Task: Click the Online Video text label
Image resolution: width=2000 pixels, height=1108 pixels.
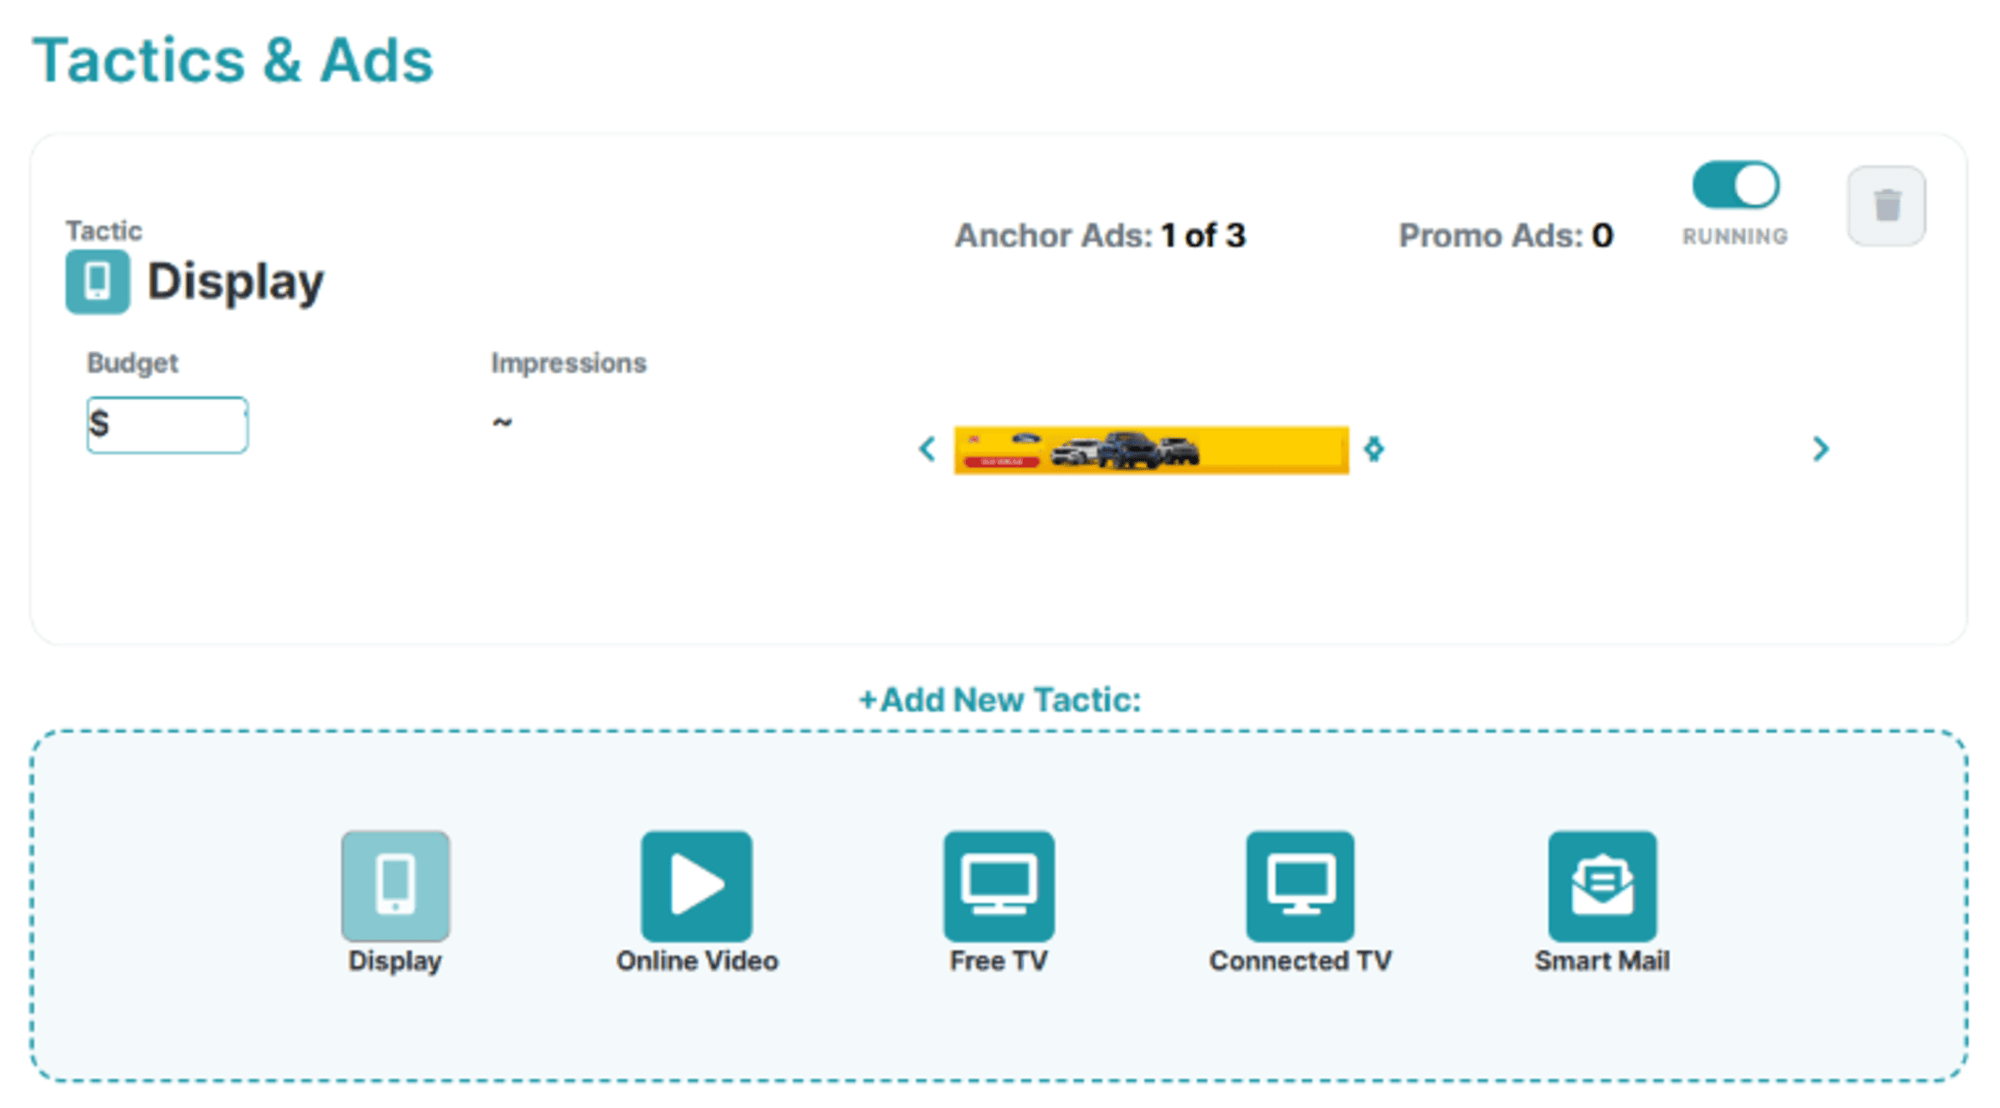Action: 696,961
